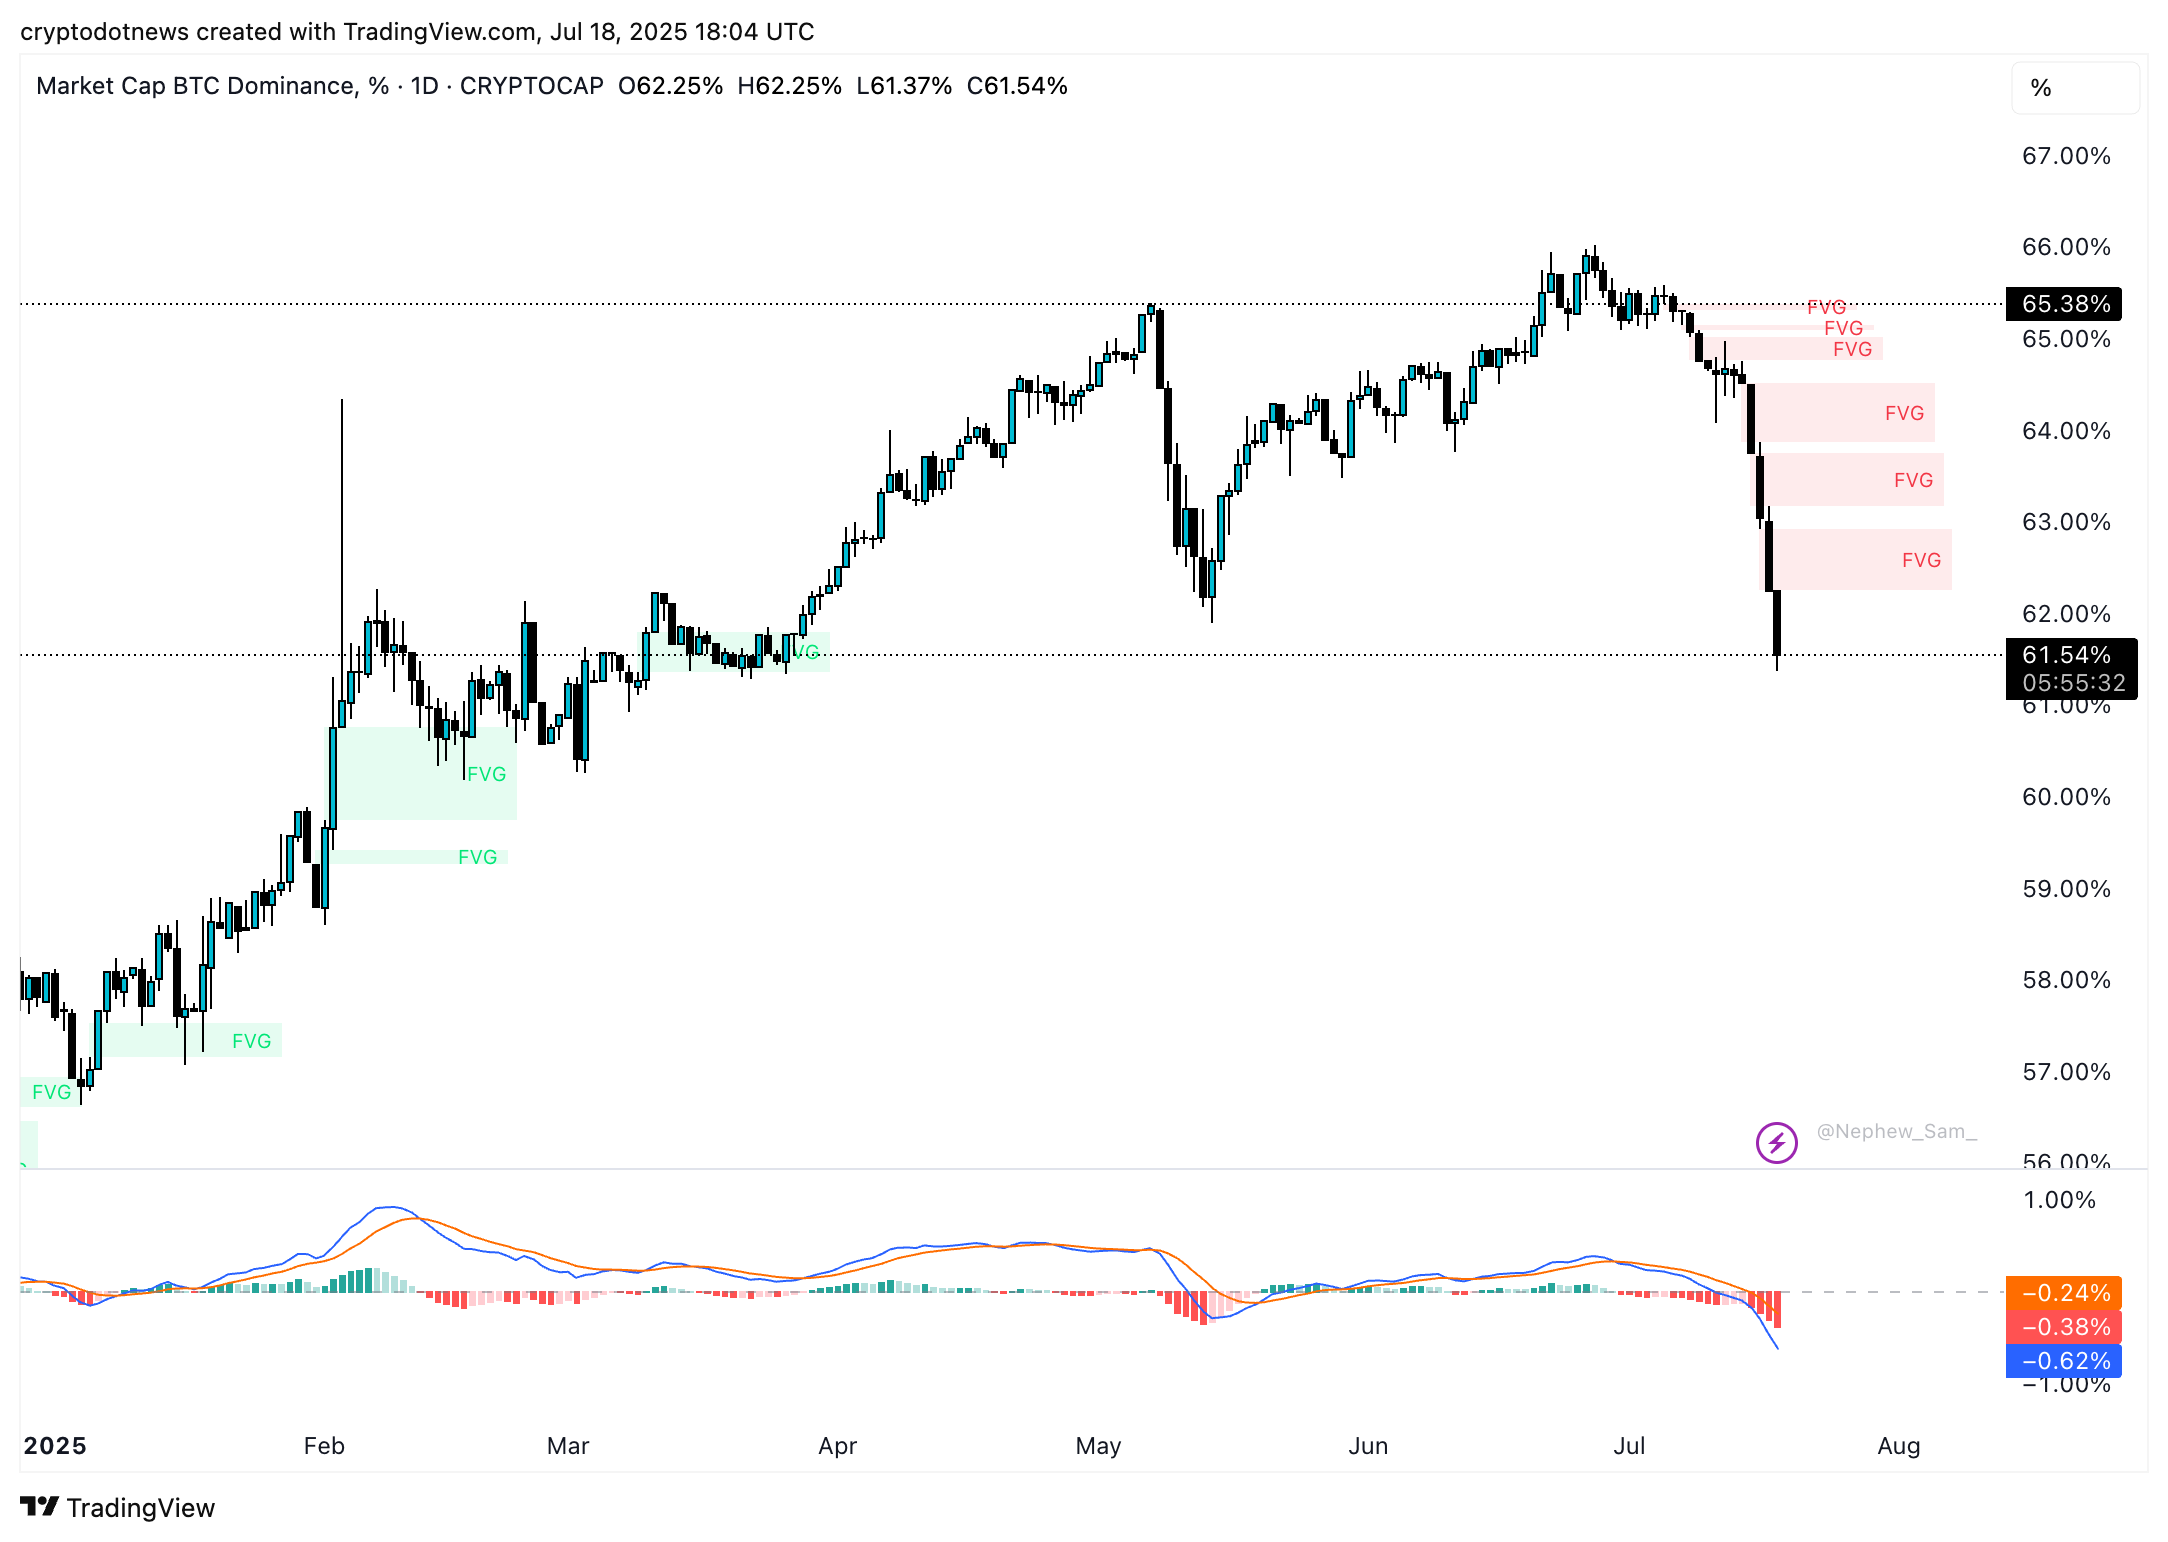Click the orange -0.24% signal label
The width and height of the screenshot is (2168, 1542).
2064,1293
